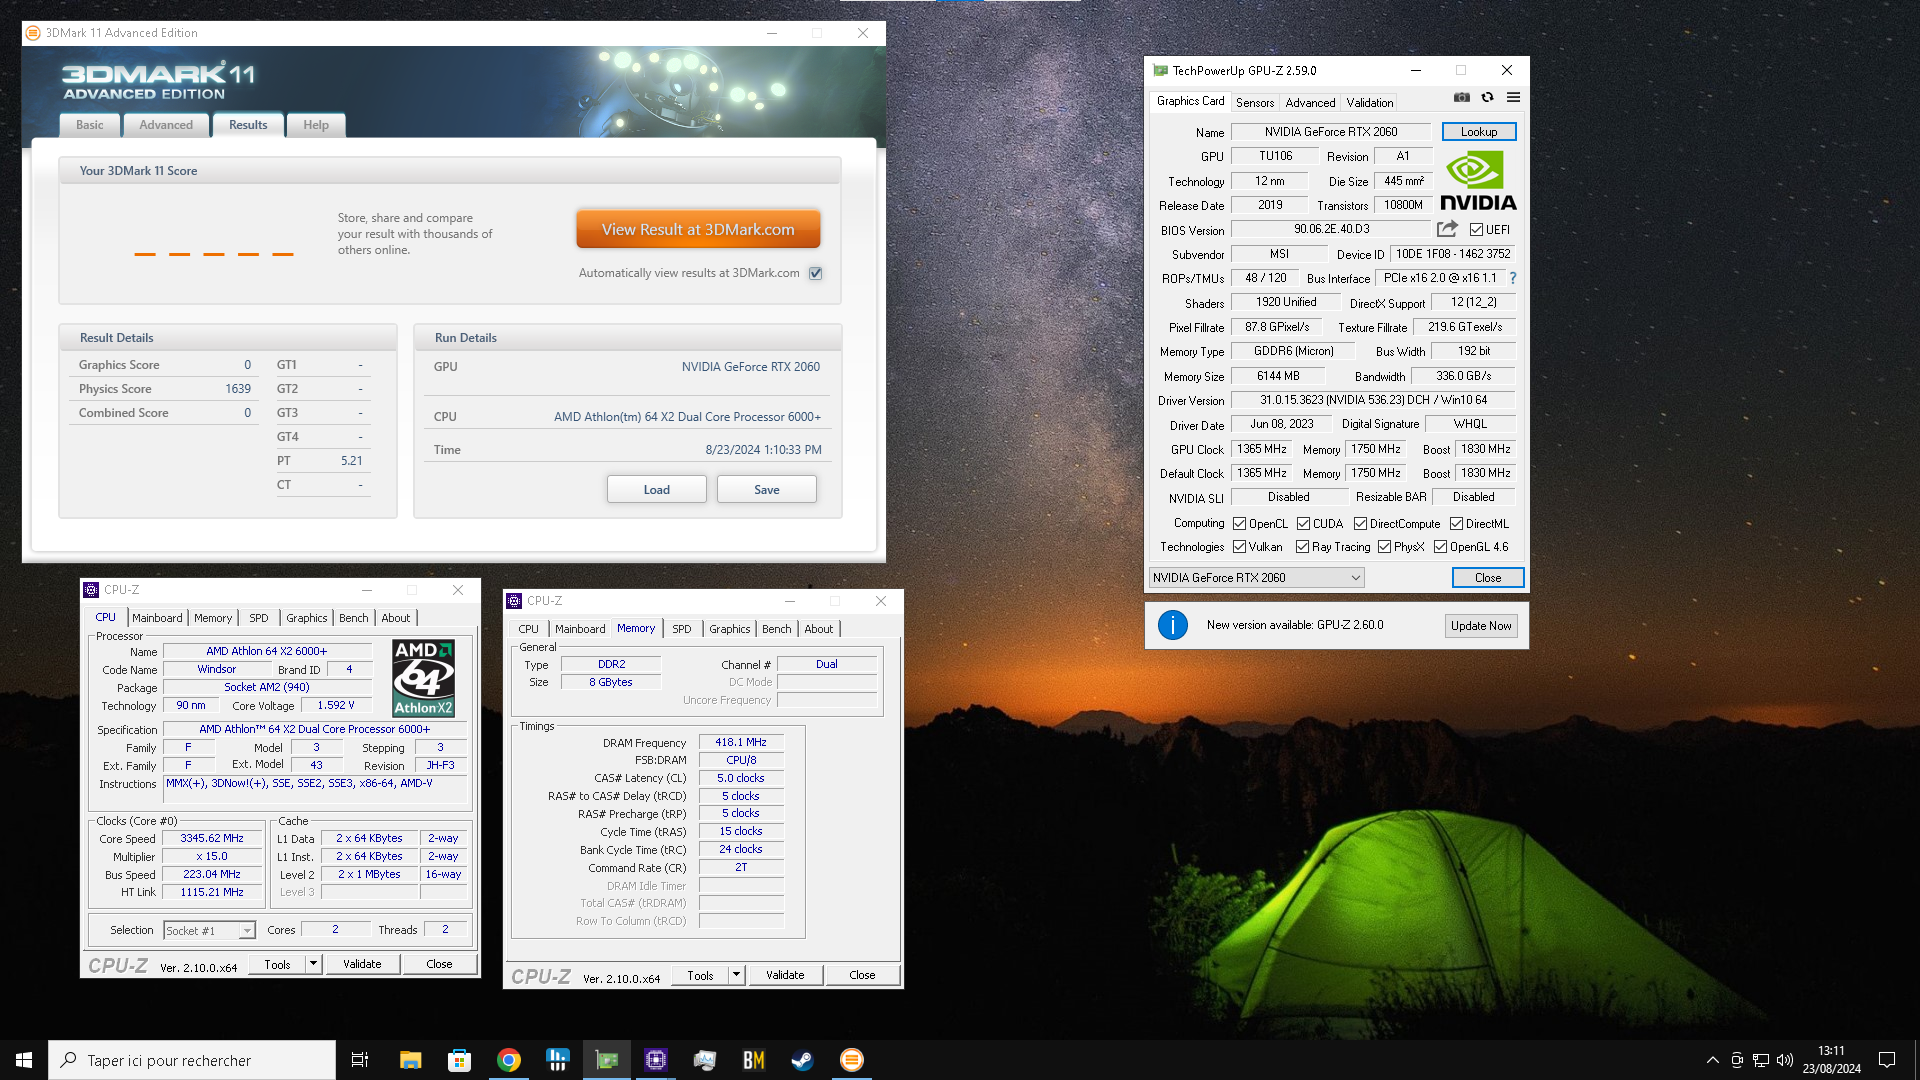Click the blue app icon beside HWBOT taskbar icon
The height and width of the screenshot is (1080, 1920).
[557, 1060]
